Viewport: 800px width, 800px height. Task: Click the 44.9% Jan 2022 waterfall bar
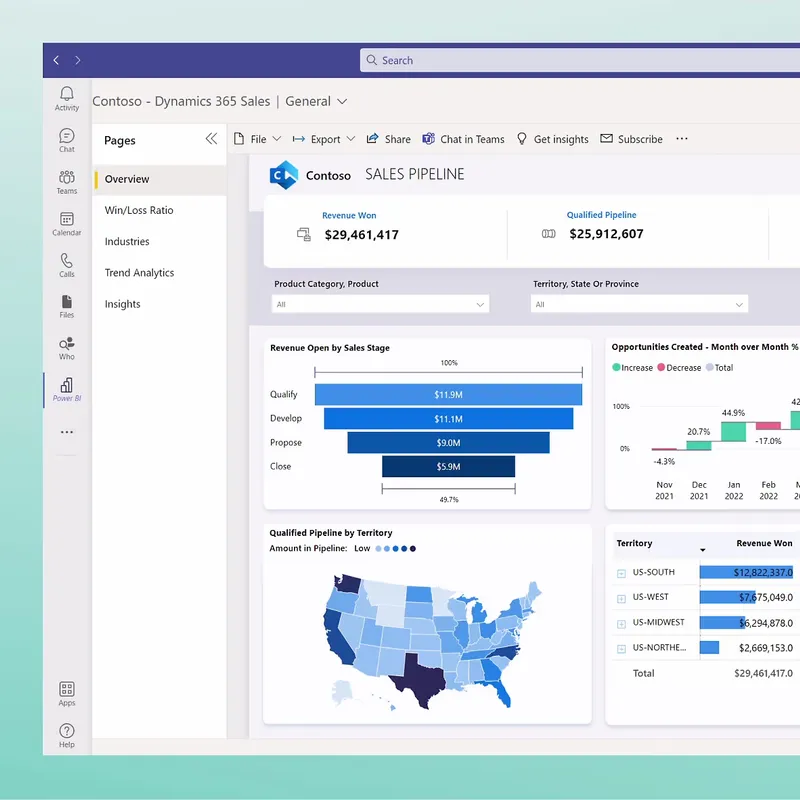733,432
